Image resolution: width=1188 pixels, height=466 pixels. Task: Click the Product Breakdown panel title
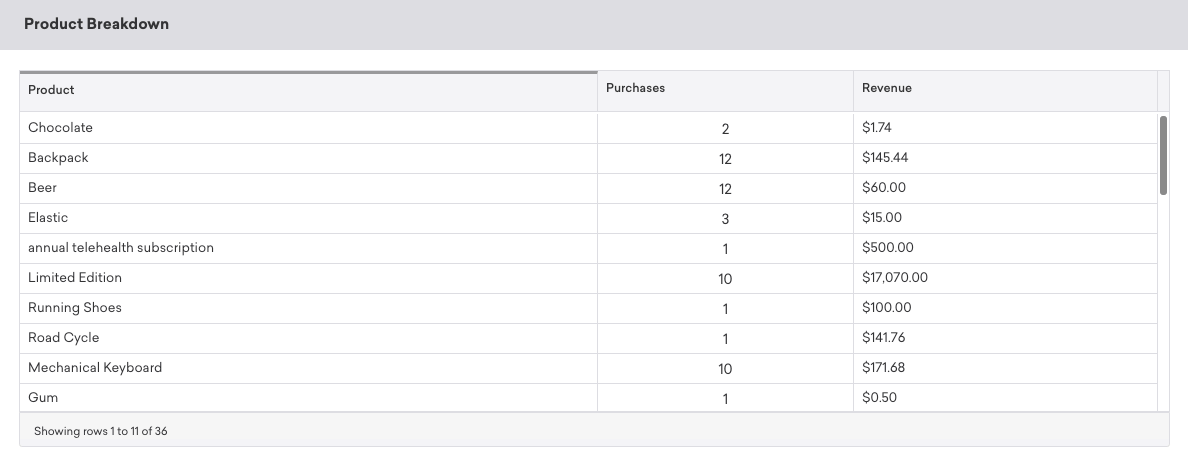[96, 24]
